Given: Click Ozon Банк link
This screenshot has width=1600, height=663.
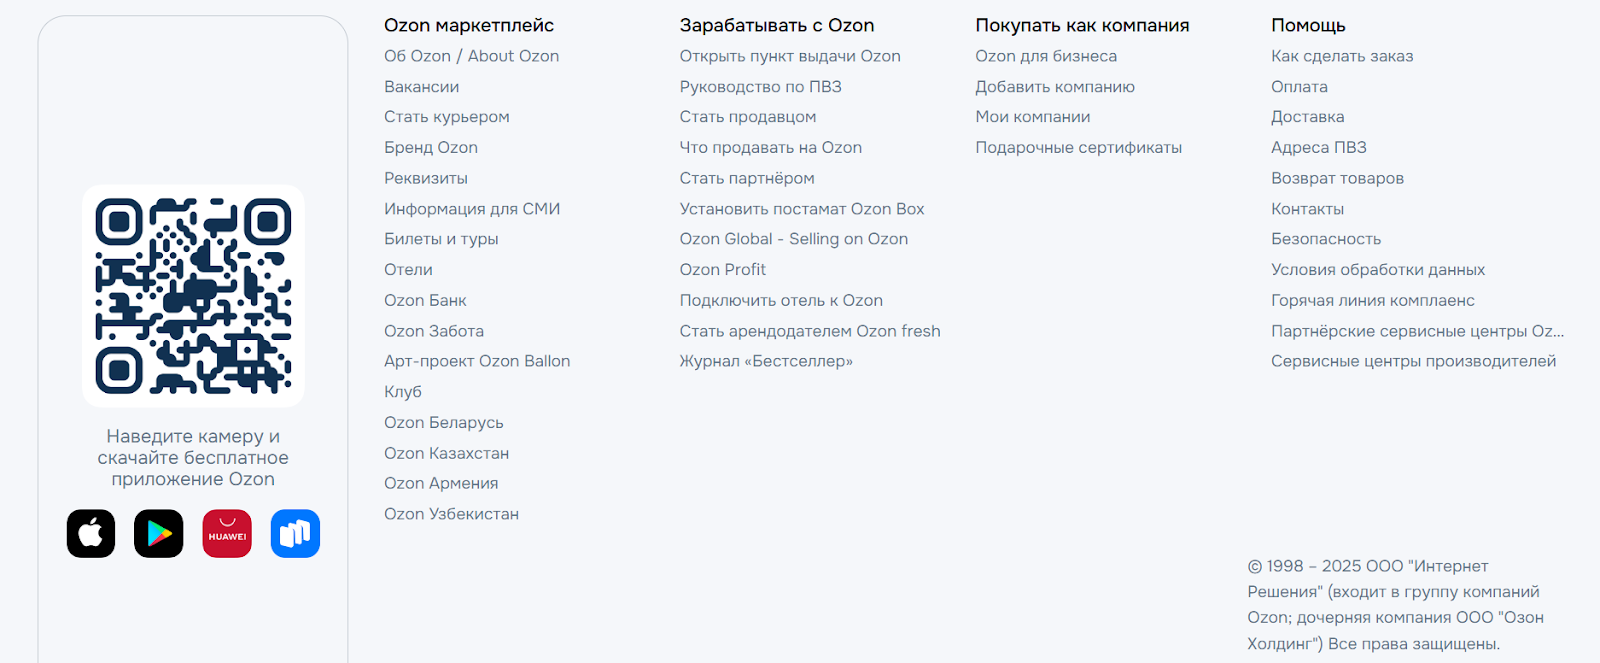Looking at the screenshot, I should coord(425,299).
